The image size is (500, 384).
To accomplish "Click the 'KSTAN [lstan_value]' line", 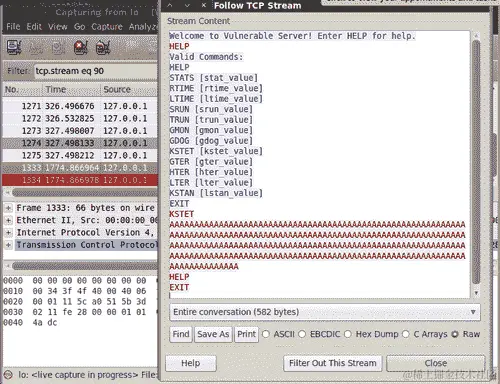I will coord(216,193).
